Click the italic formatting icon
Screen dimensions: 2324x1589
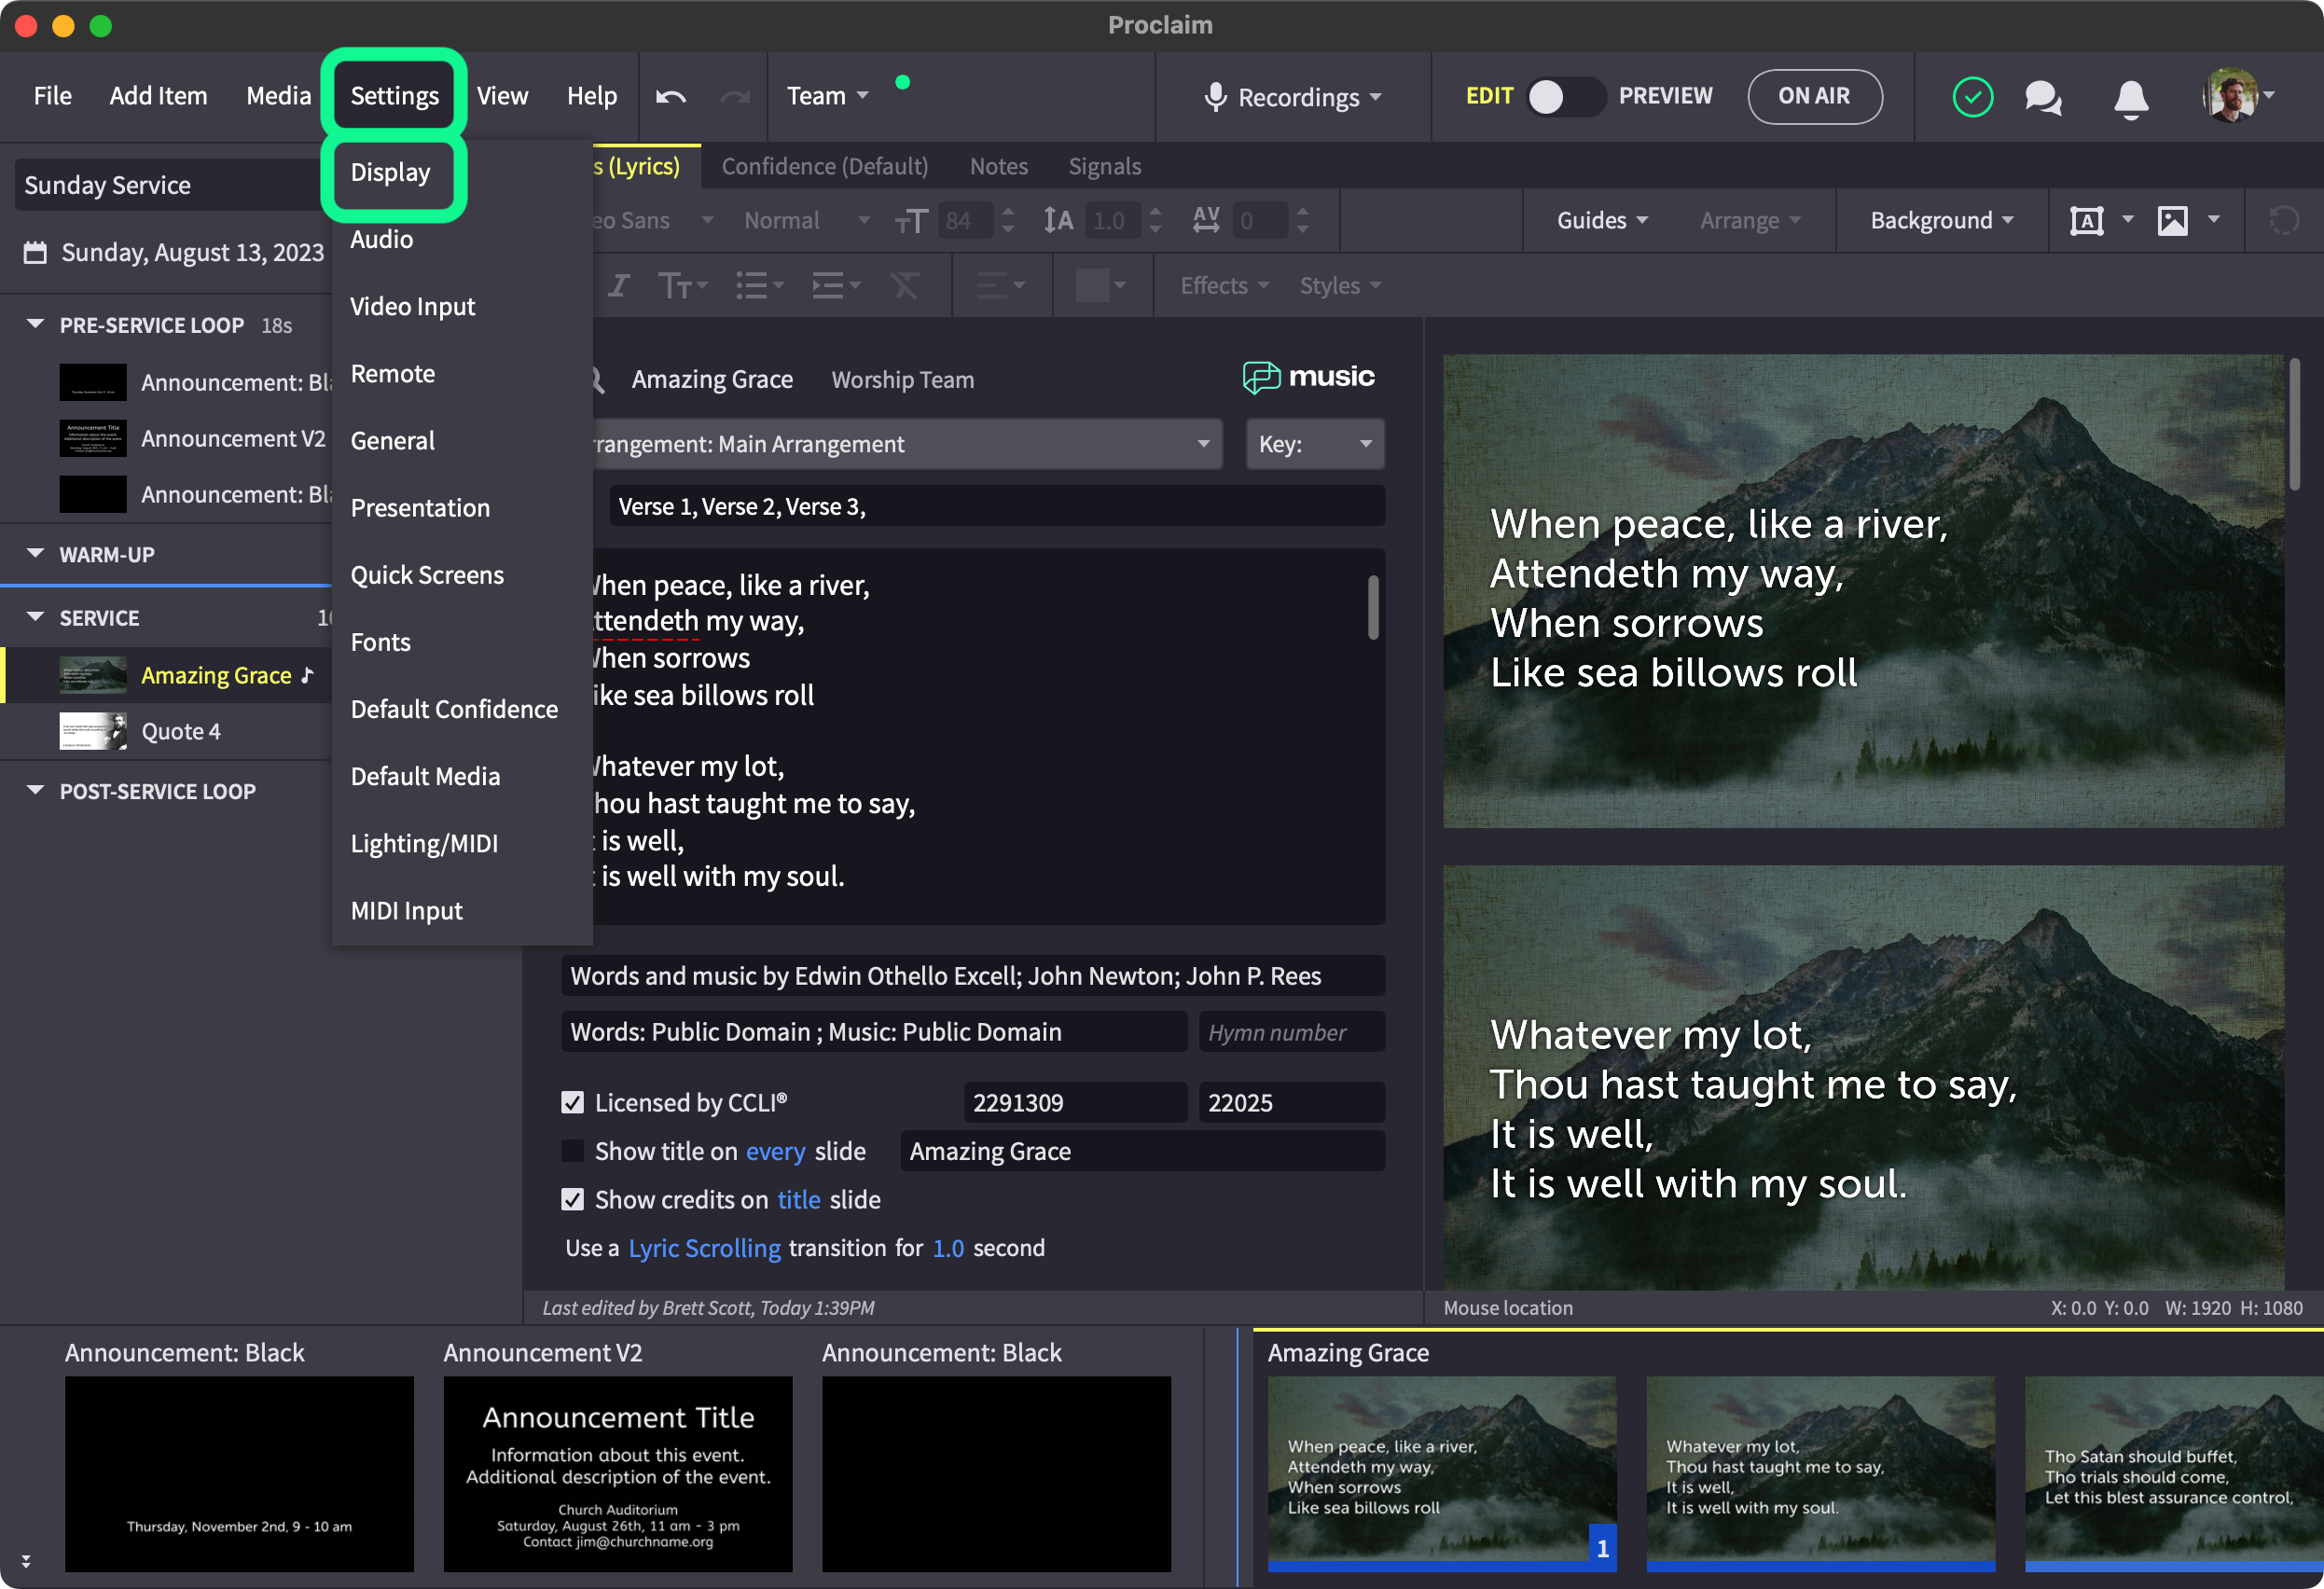[x=619, y=286]
